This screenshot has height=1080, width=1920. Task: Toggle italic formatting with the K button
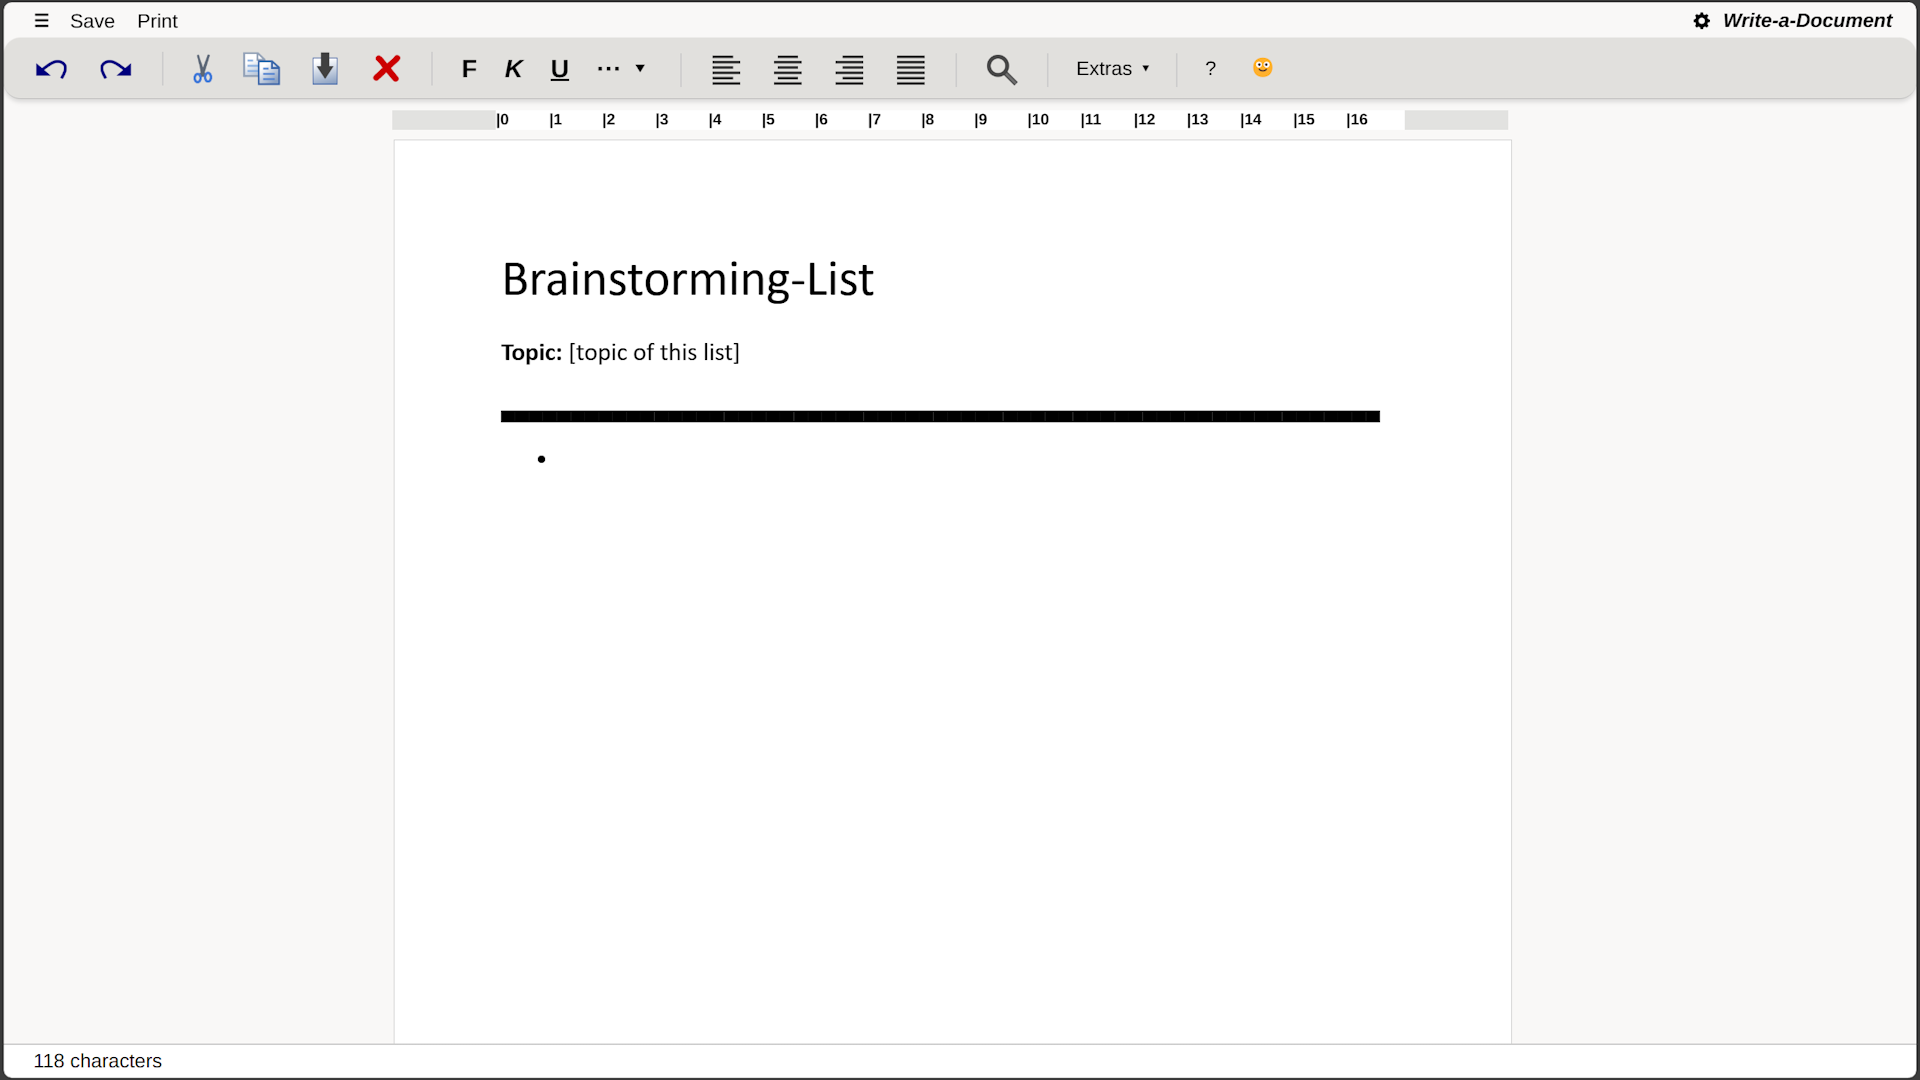coord(513,69)
